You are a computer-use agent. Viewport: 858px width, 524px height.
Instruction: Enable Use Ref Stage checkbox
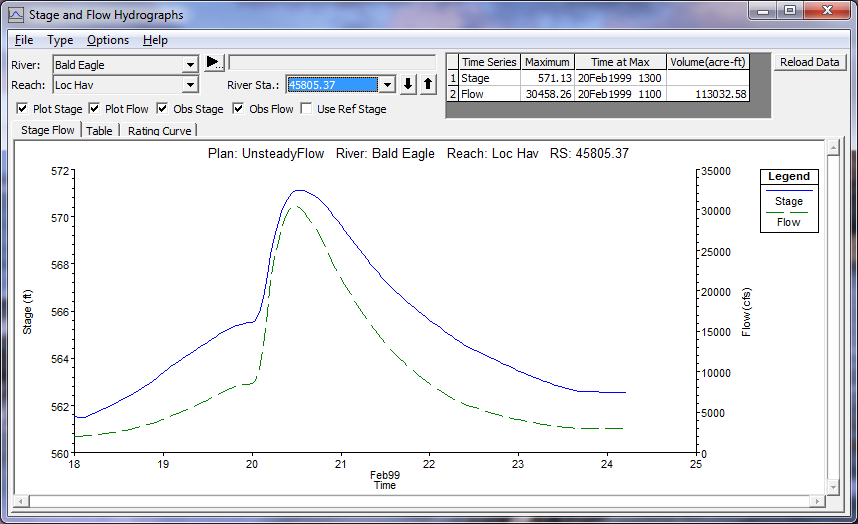(x=307, y=109)
